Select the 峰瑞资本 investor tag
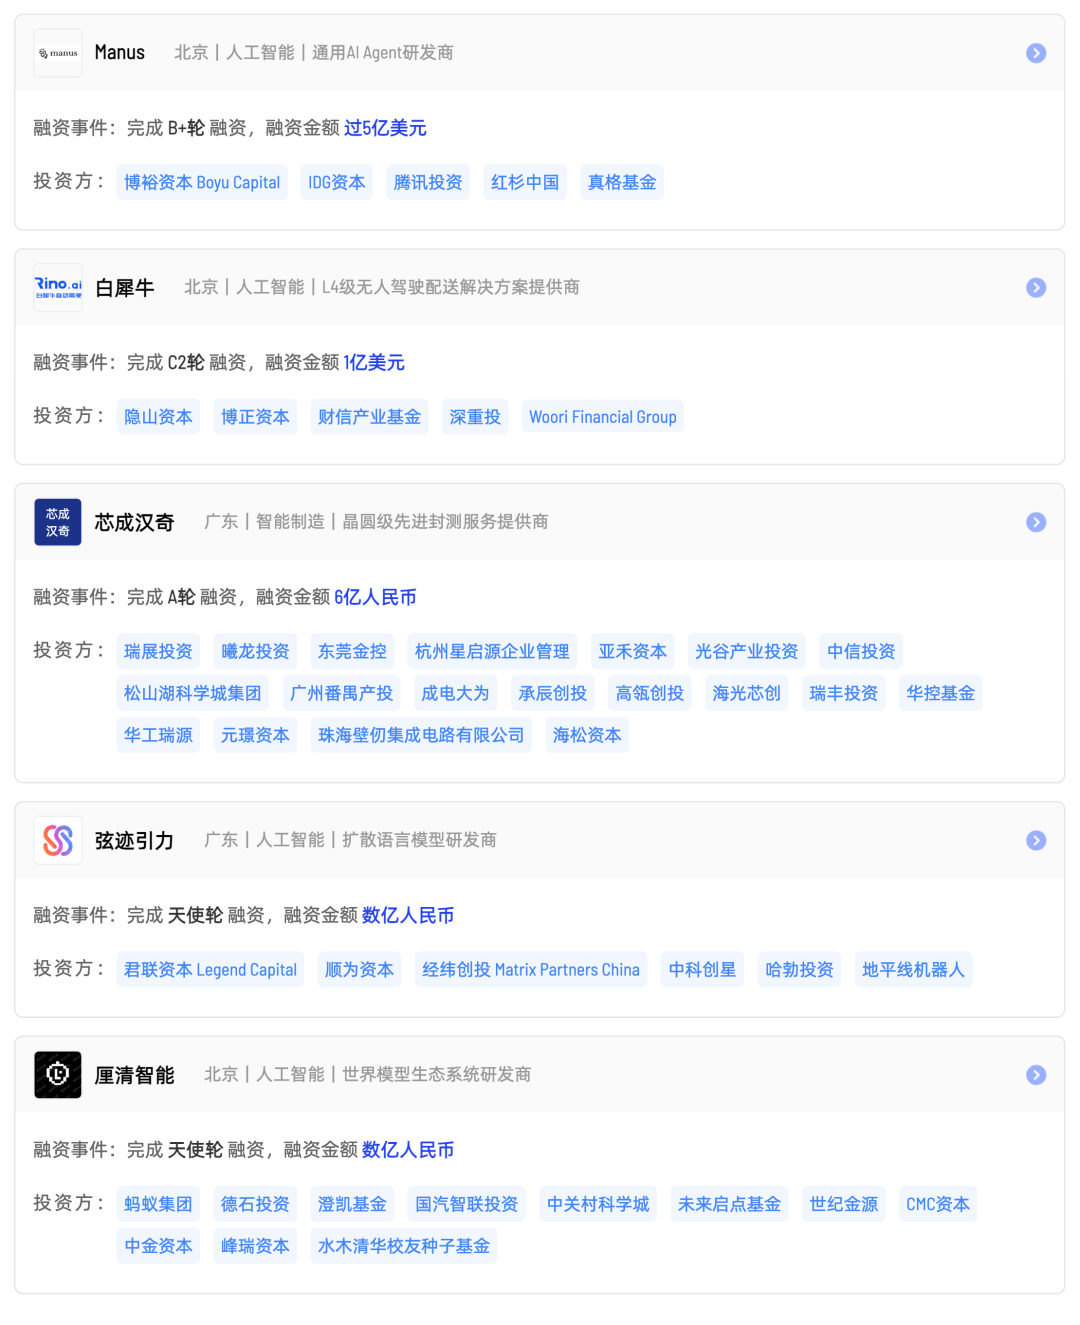1080x1325 pixels. pos(255,1247)
